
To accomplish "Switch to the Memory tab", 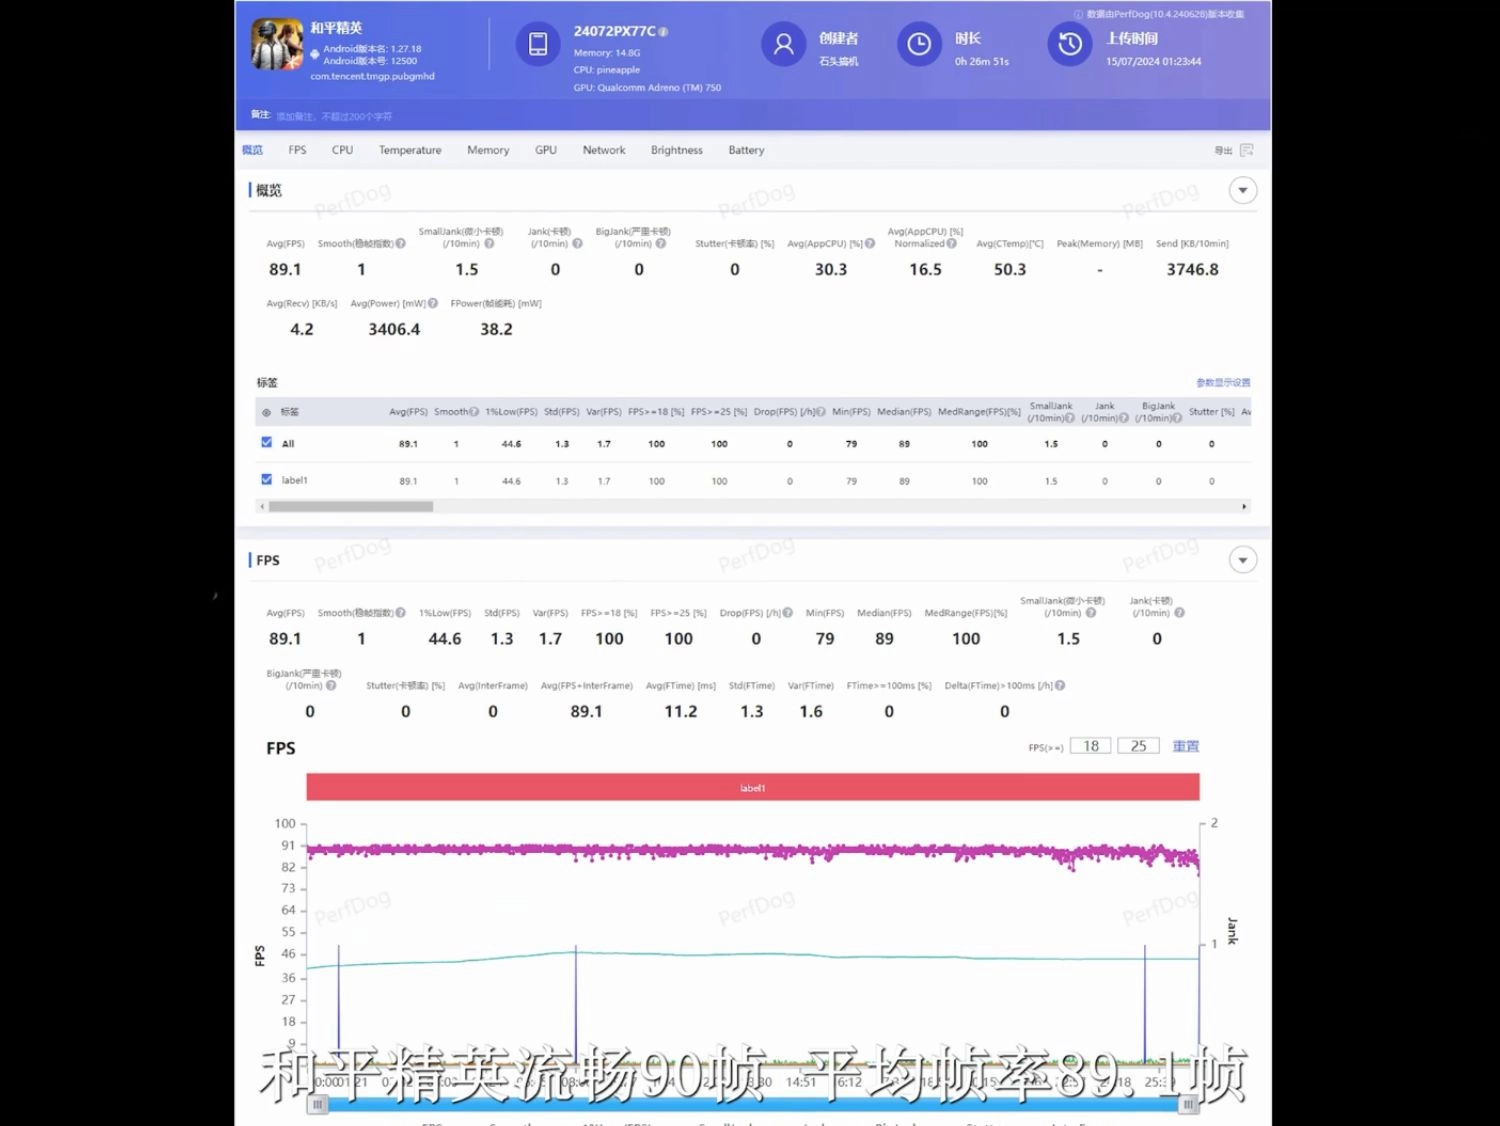I will (x=488, y=150).
